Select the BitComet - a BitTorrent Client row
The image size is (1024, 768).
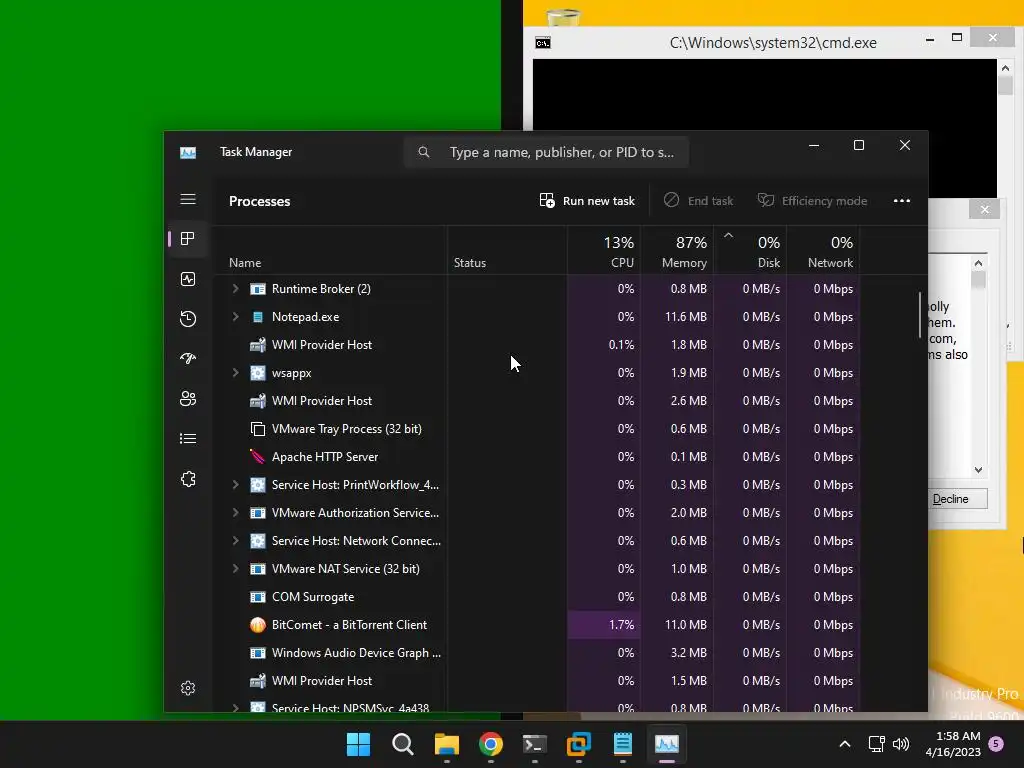click(x=537, y=625)
